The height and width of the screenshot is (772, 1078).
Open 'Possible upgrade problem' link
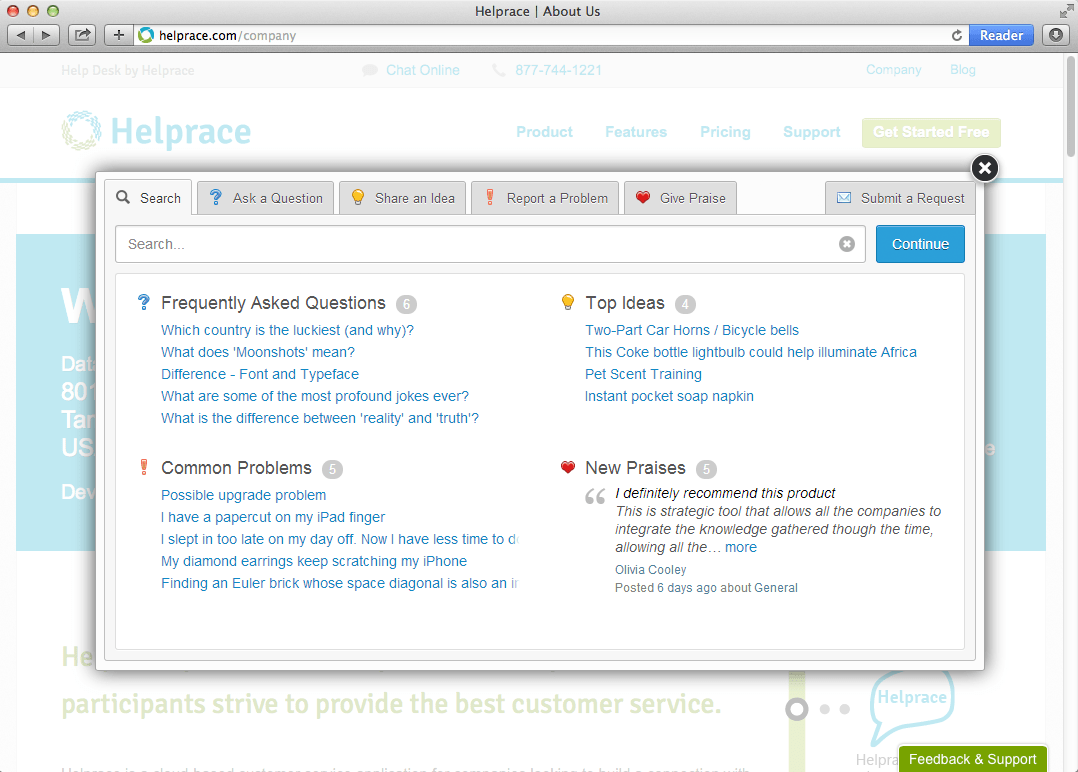point(243,495)
